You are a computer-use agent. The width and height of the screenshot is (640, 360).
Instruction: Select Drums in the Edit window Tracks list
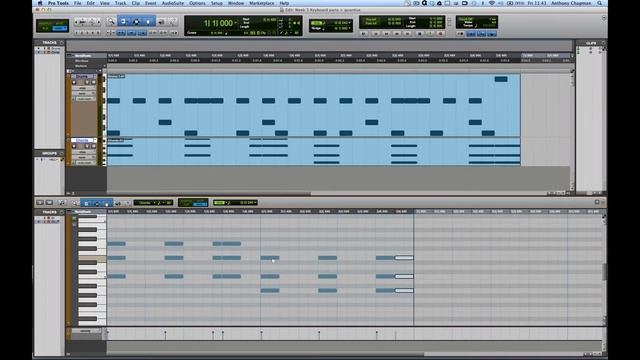(56, 49)
